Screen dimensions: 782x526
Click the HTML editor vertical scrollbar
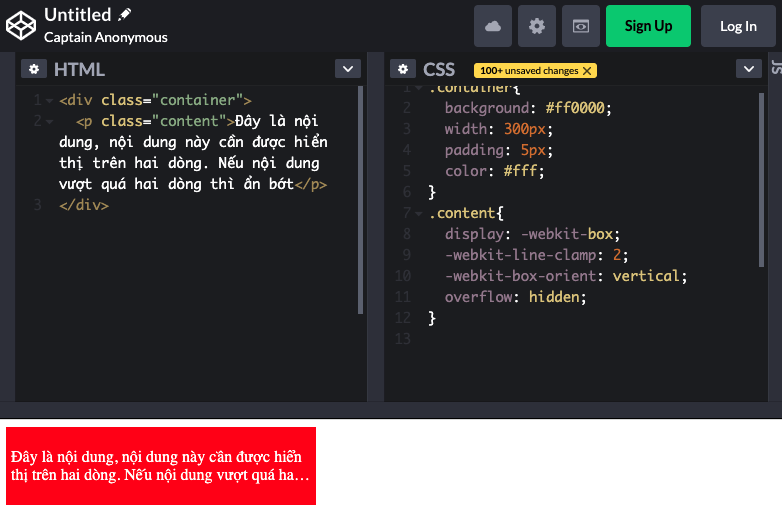coord(361,200)
